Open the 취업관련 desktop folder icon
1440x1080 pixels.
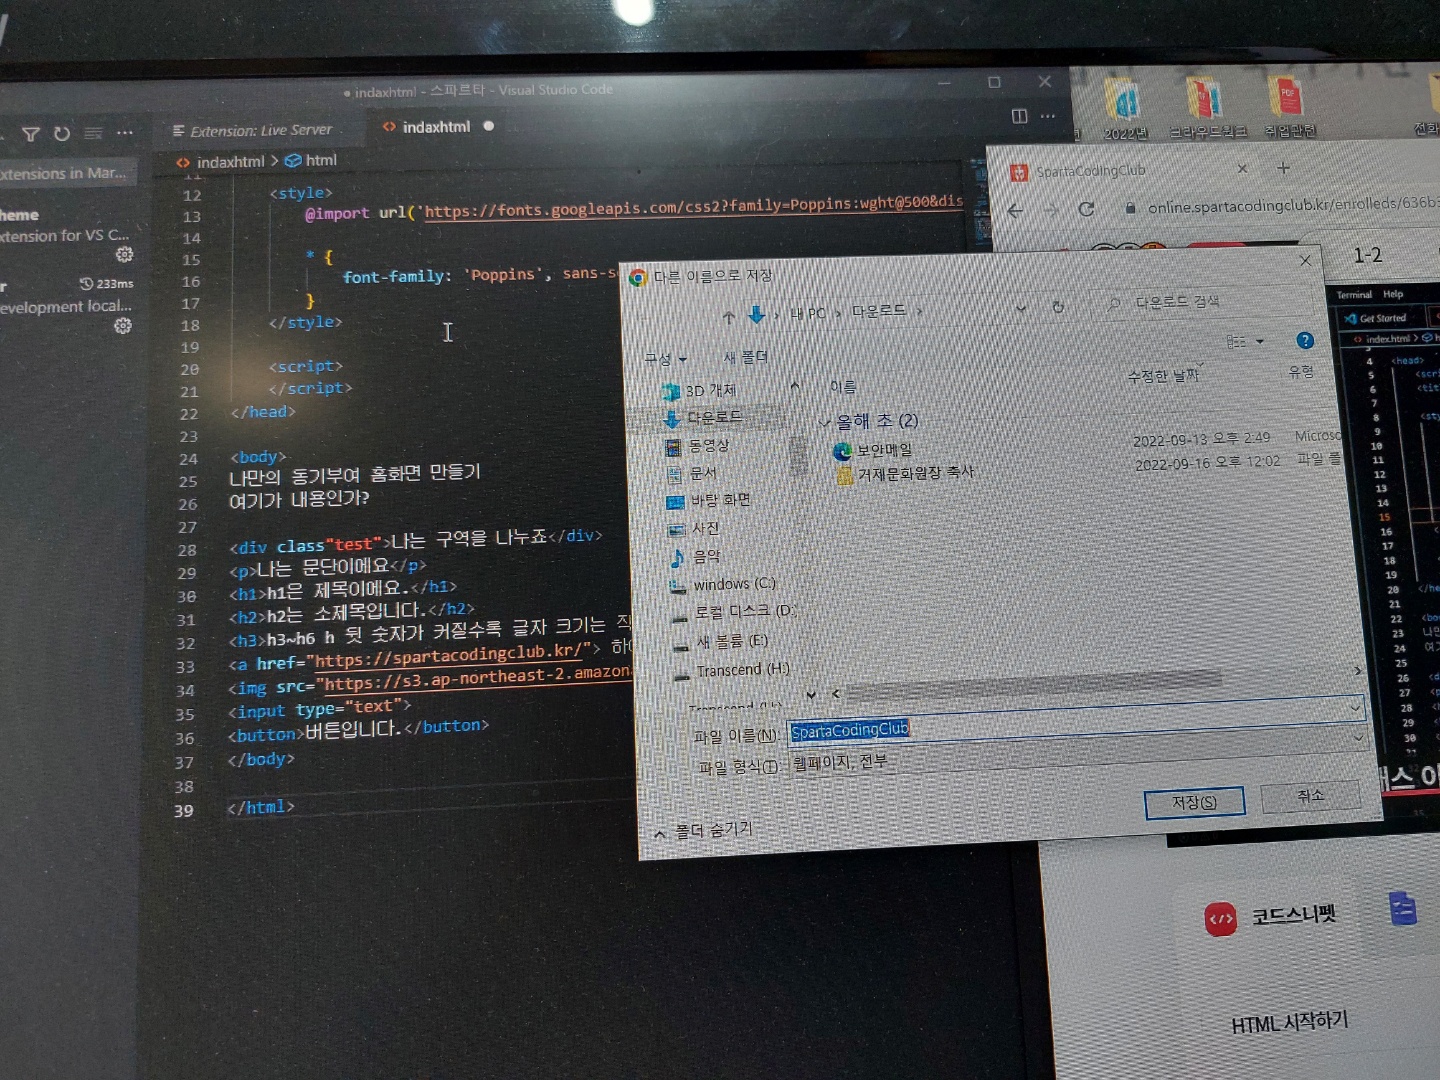[x=1289, y=106]
